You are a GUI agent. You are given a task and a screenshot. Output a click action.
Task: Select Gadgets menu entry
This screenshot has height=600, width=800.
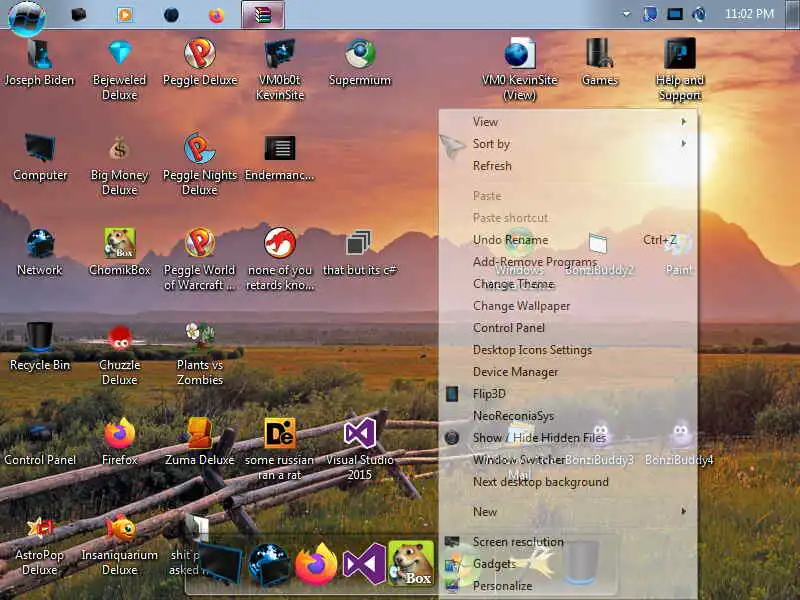(568, 564)
